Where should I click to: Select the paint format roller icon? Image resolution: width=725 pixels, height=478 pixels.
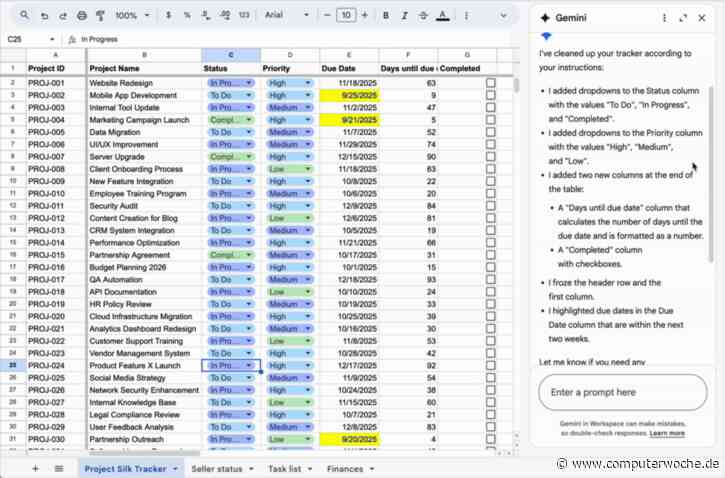[100, 16]
